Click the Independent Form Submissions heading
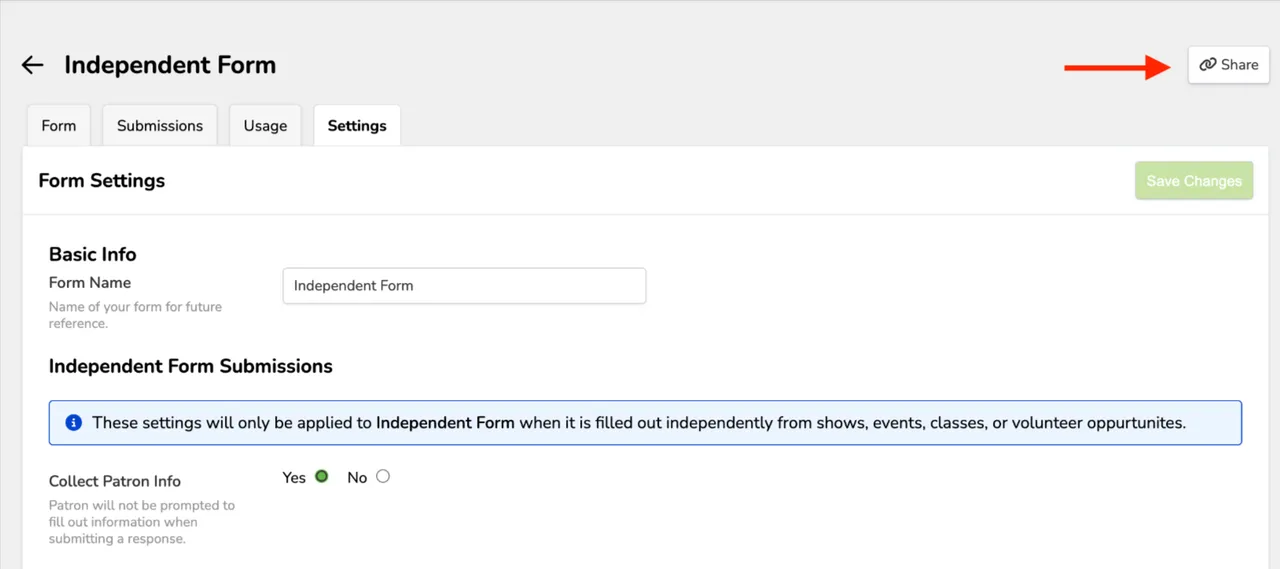 (x=191, y=366)
